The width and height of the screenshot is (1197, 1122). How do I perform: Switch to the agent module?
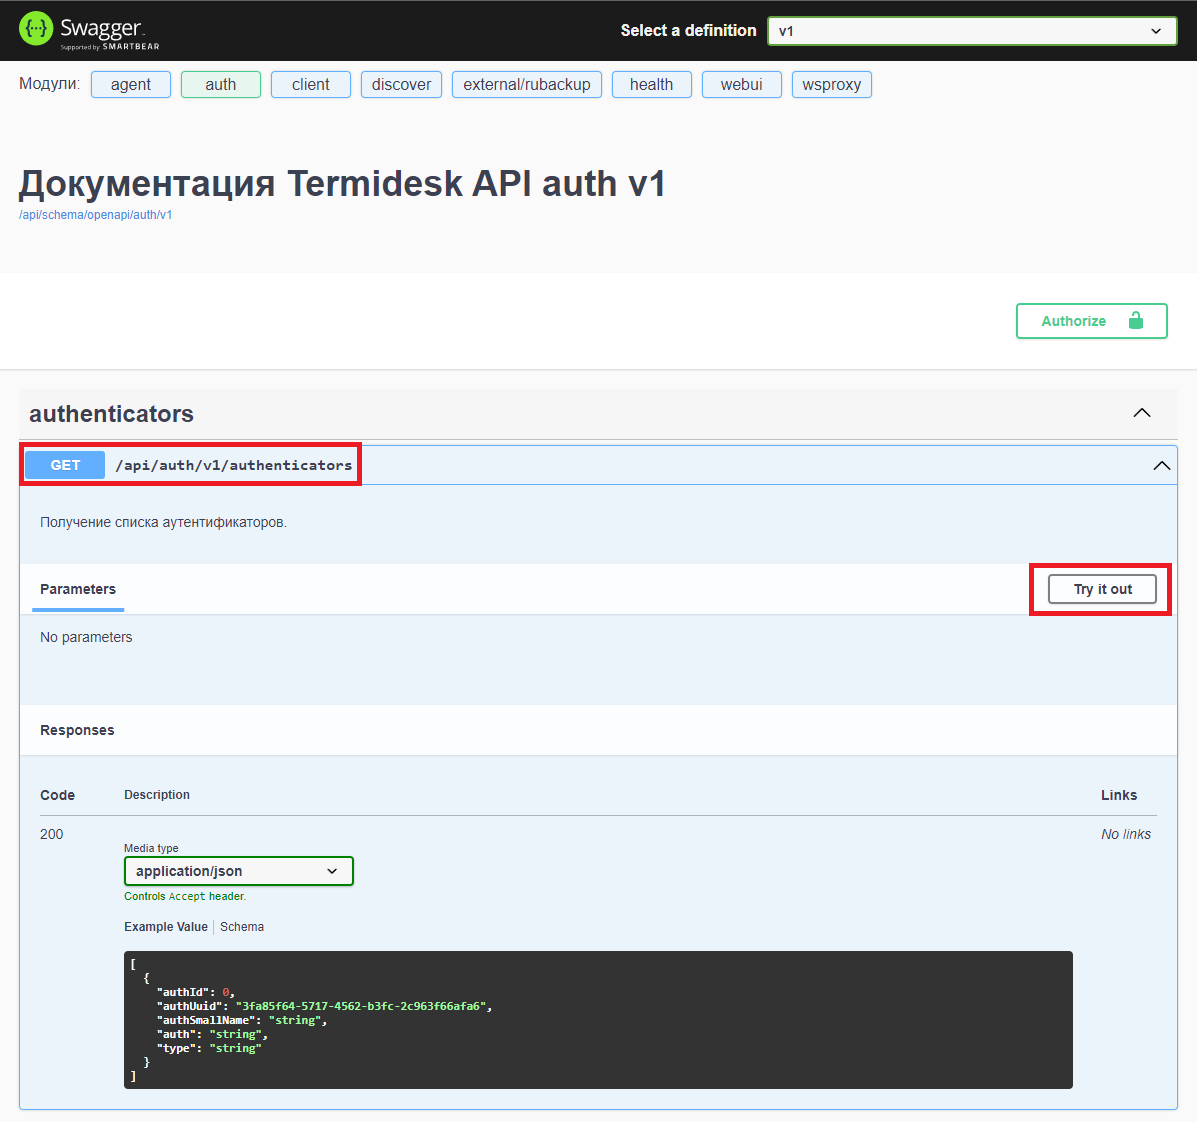click(x=131, y=85)
